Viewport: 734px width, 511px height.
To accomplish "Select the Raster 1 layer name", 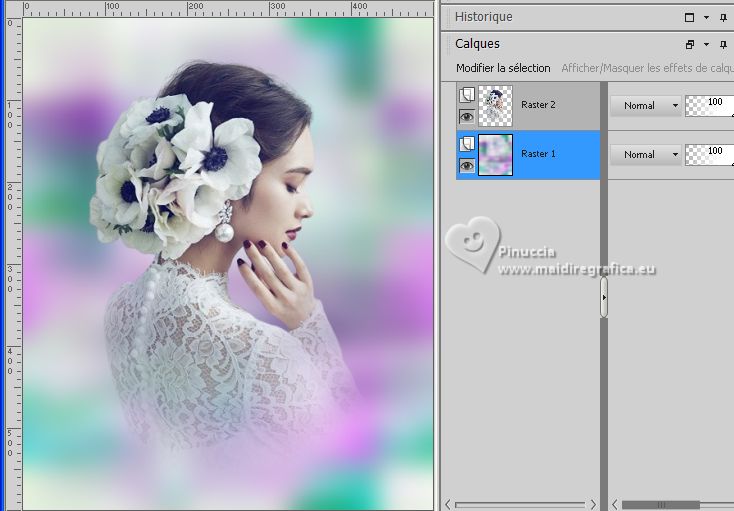I will coord(538,154).
